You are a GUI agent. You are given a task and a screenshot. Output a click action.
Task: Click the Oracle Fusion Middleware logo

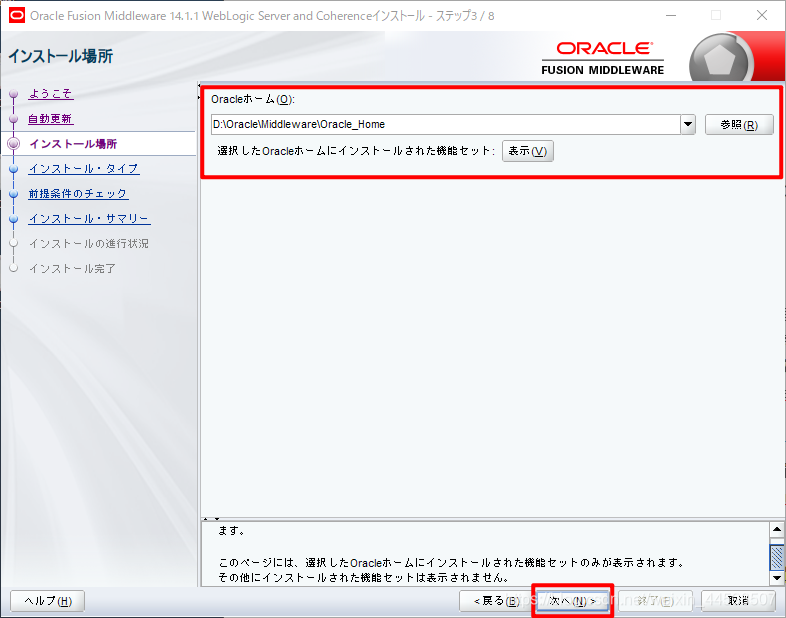603,58
